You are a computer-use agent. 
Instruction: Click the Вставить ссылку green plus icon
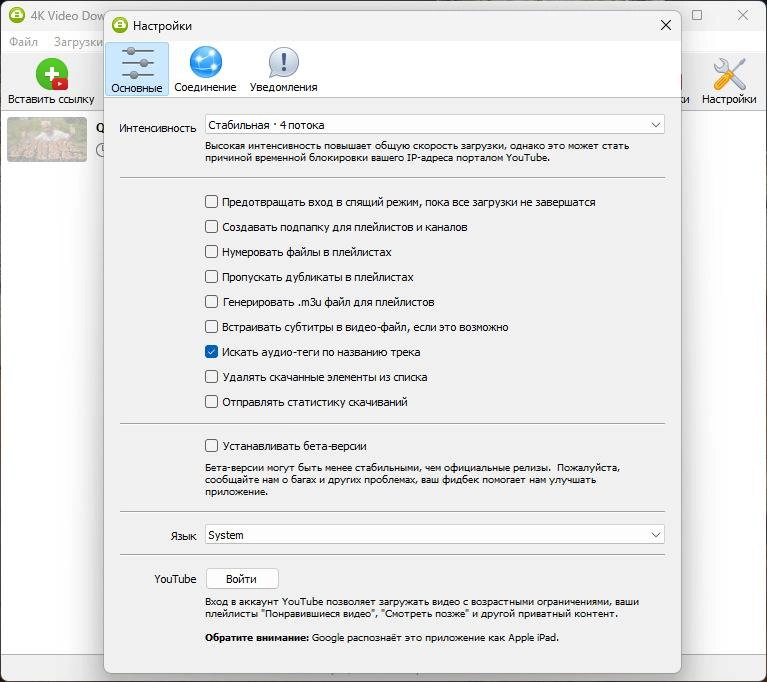(51, 74)
